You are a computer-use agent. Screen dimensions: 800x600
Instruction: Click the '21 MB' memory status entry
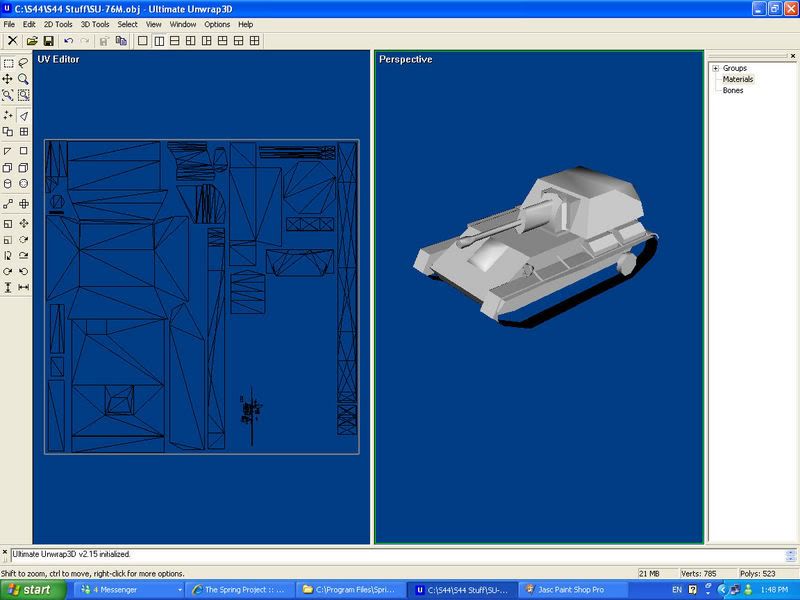tap(649, 573)
